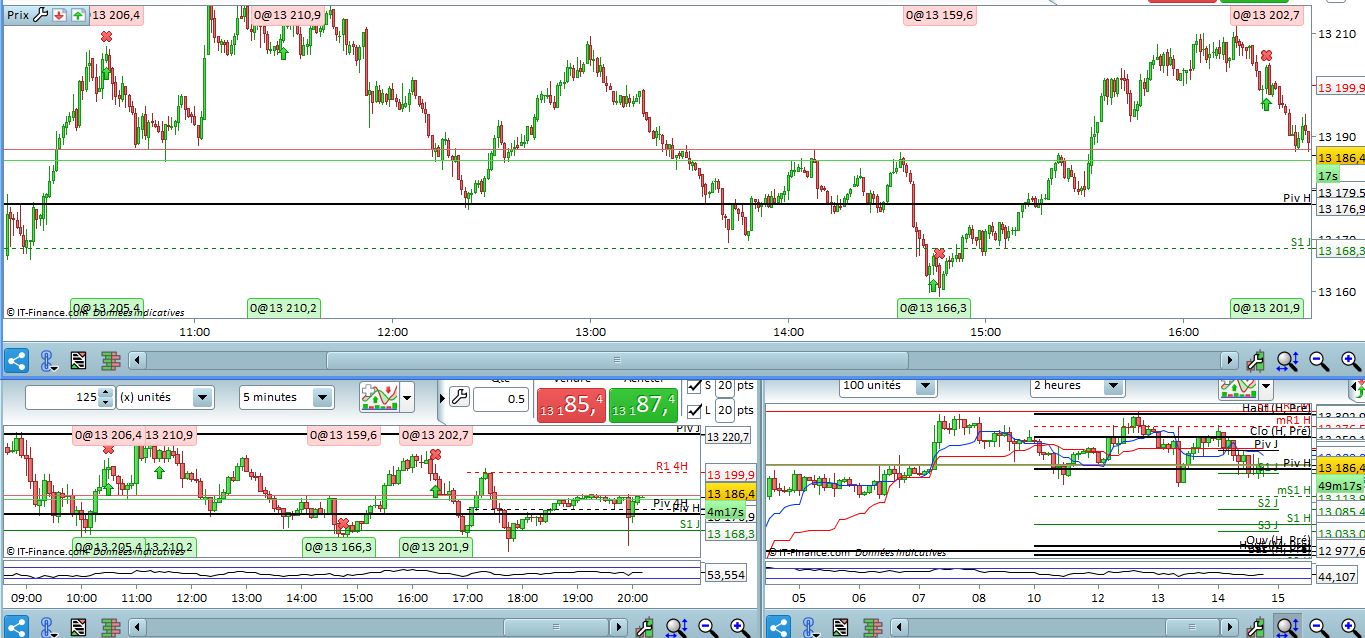Click the 0@13 210,9 order label in main chart
Image resolution: width=1365 pixels, height=638 pixels.
tap(287, 15)
